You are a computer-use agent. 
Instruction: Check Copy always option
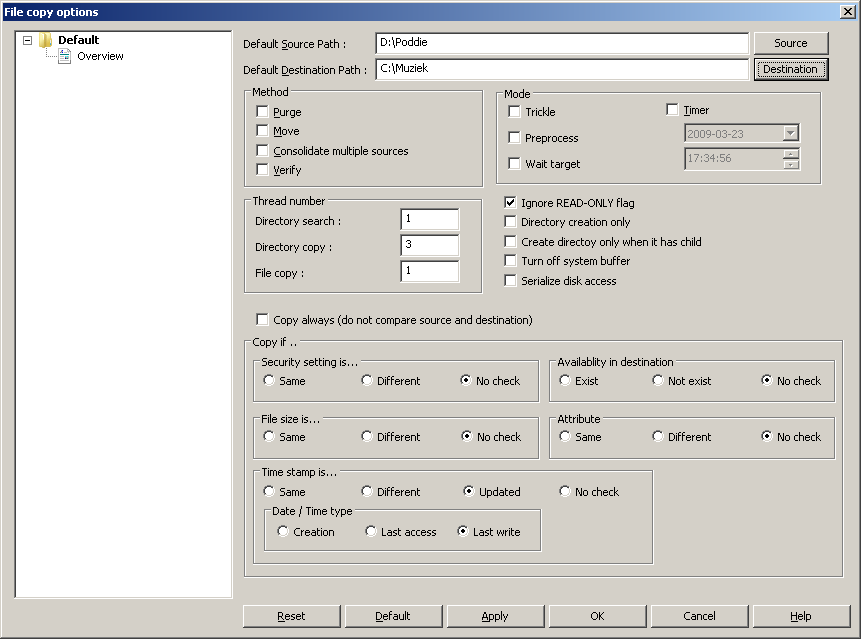click(263, 320)
